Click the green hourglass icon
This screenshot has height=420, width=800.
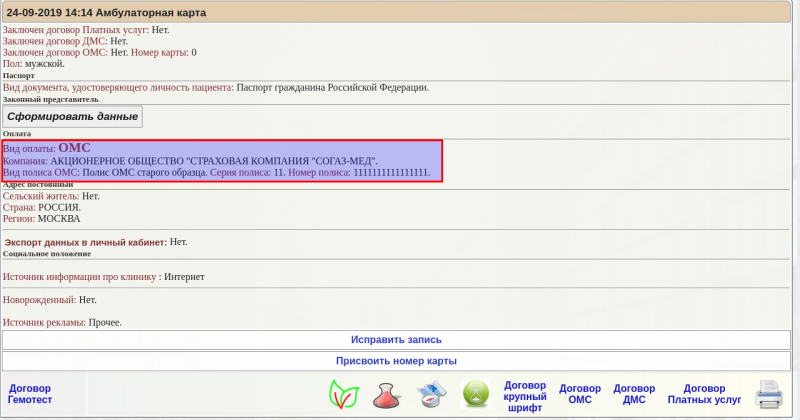click(x=475, y=395)
